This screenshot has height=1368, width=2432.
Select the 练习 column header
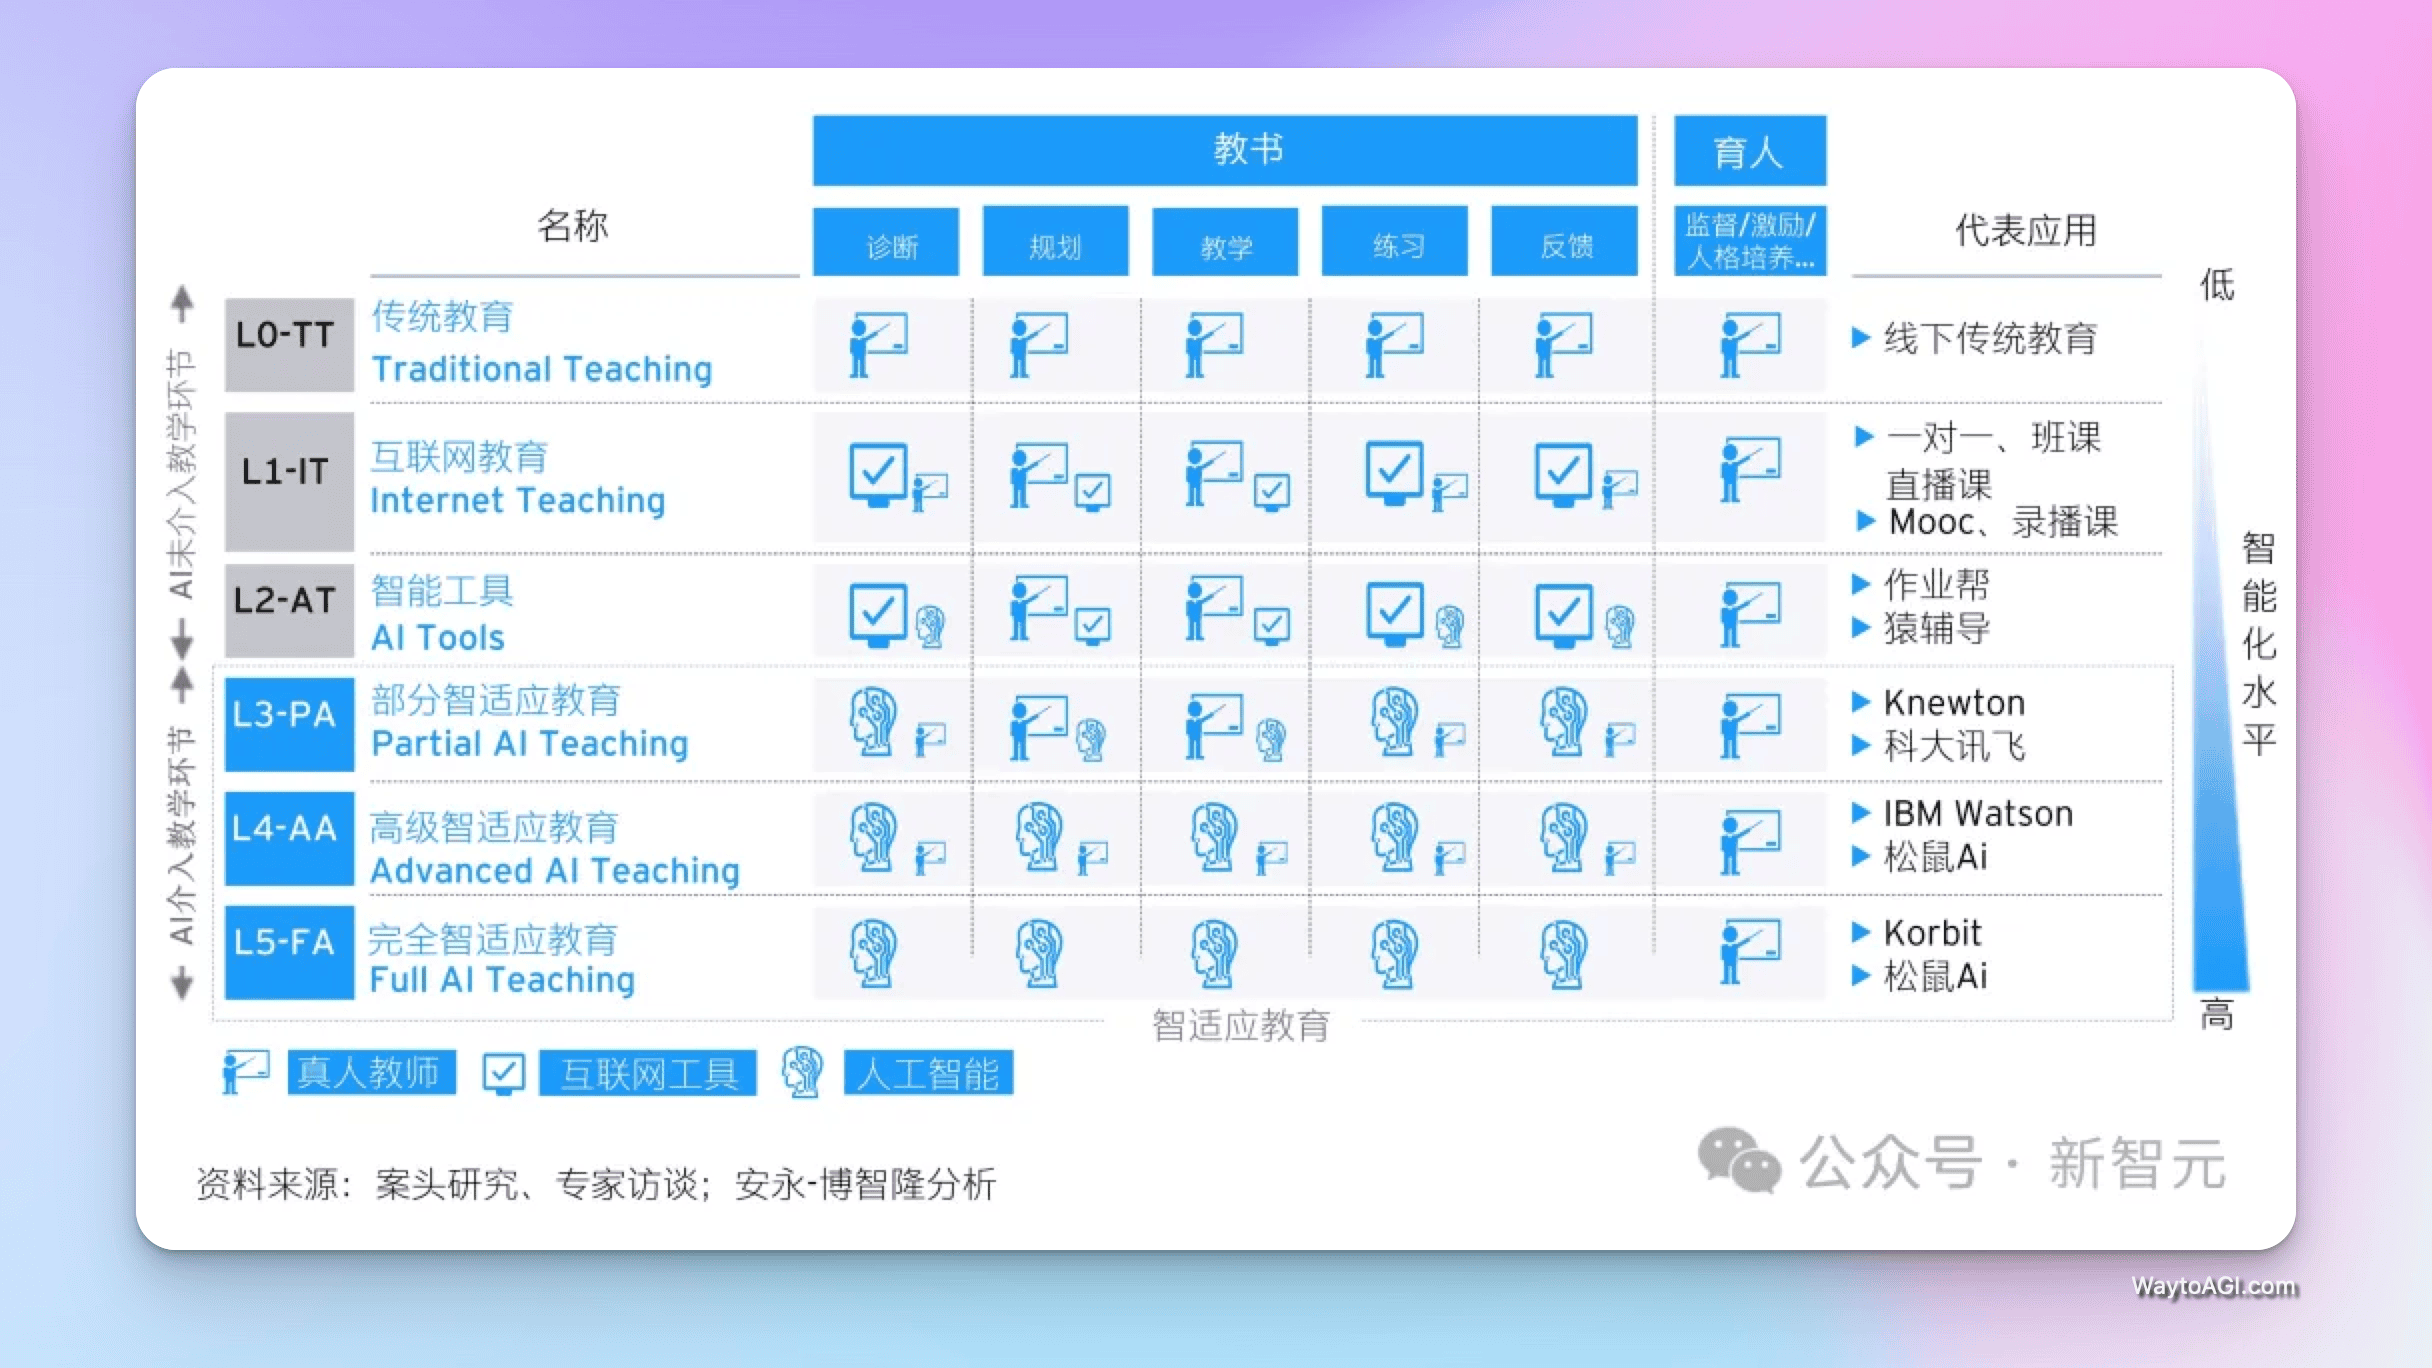point(1395,241)
